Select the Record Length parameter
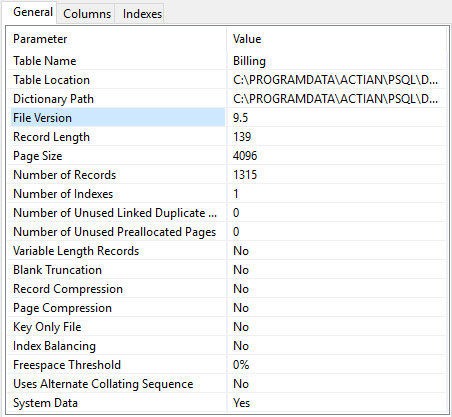452x417 pixels. 51,137
